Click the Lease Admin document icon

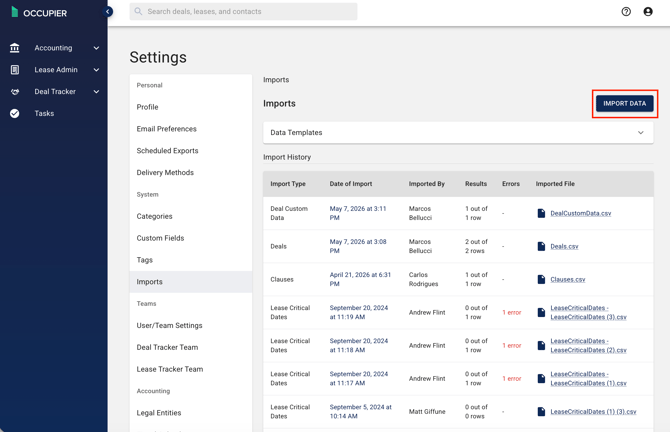(x=15, y=70)
